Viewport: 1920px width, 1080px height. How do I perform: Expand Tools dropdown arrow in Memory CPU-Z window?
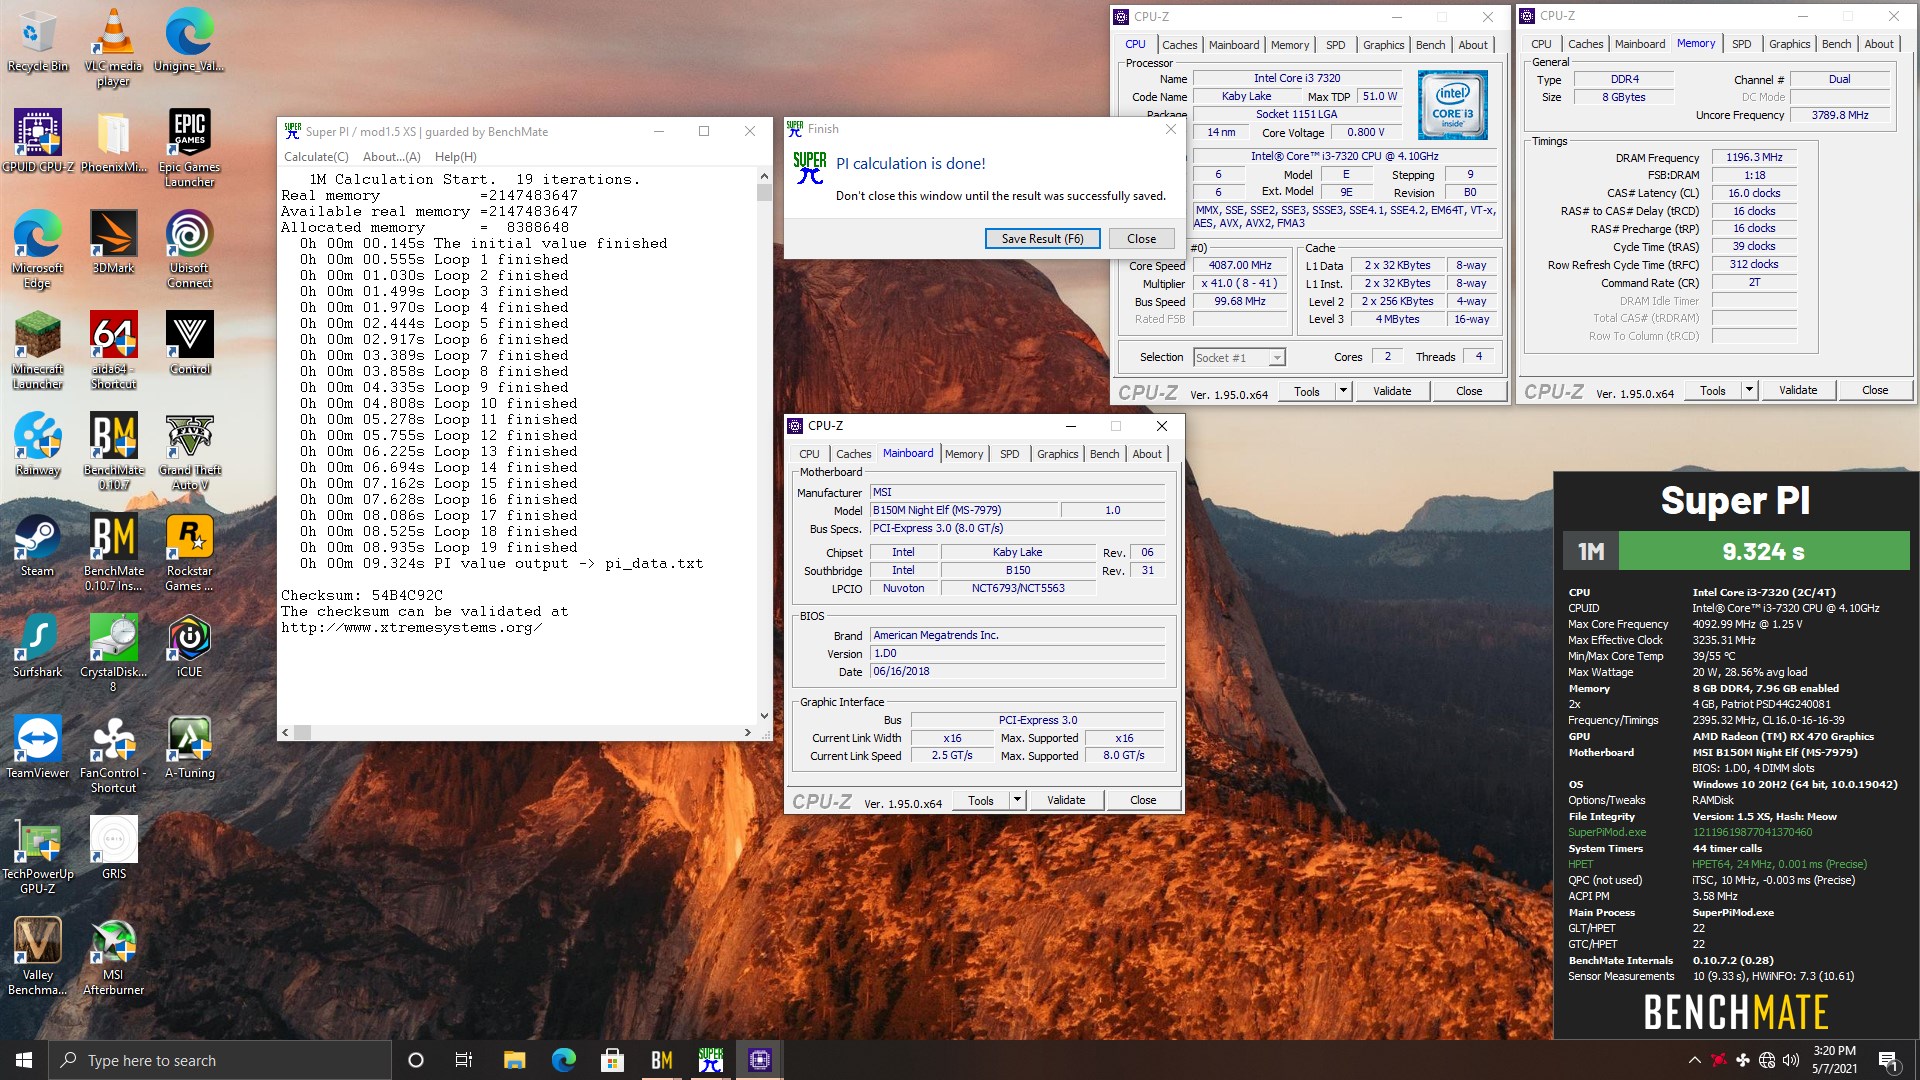click(x=1749, y=390)
